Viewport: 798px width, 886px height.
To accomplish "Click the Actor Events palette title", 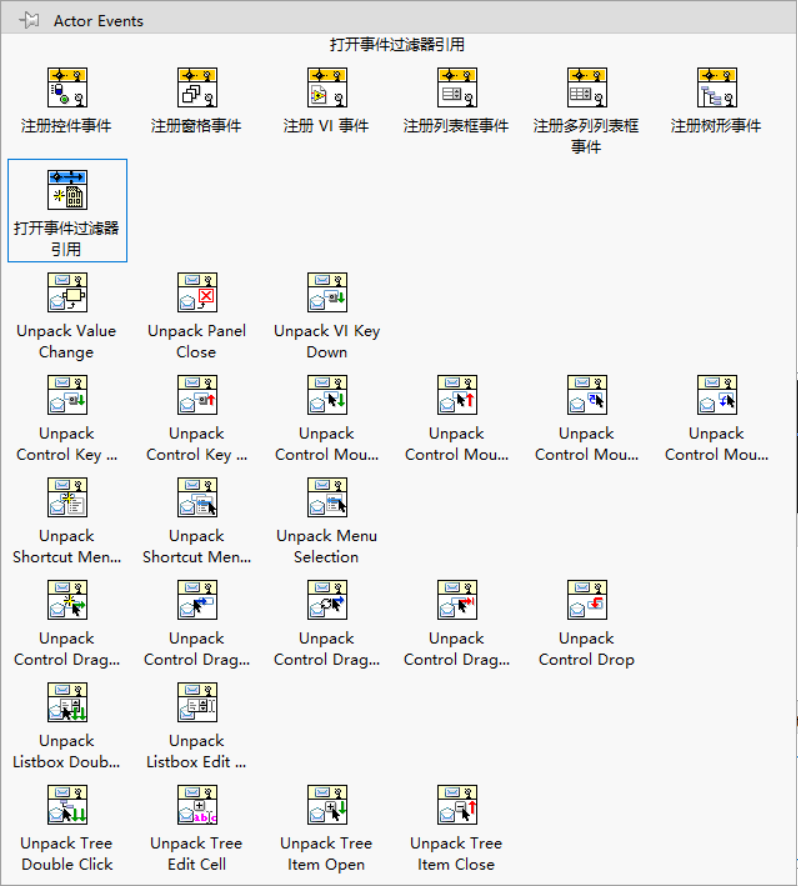I will pos(98,21).
